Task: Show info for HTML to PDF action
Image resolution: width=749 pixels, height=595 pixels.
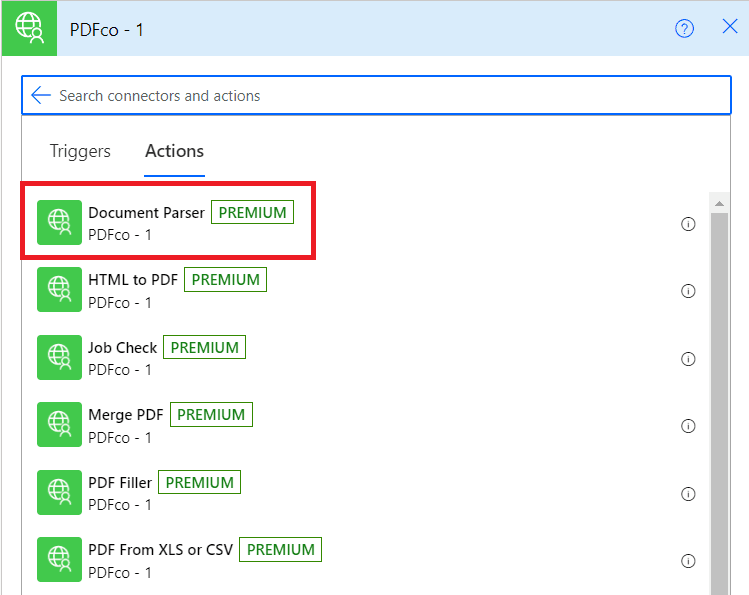Action: tap(688, 291)
